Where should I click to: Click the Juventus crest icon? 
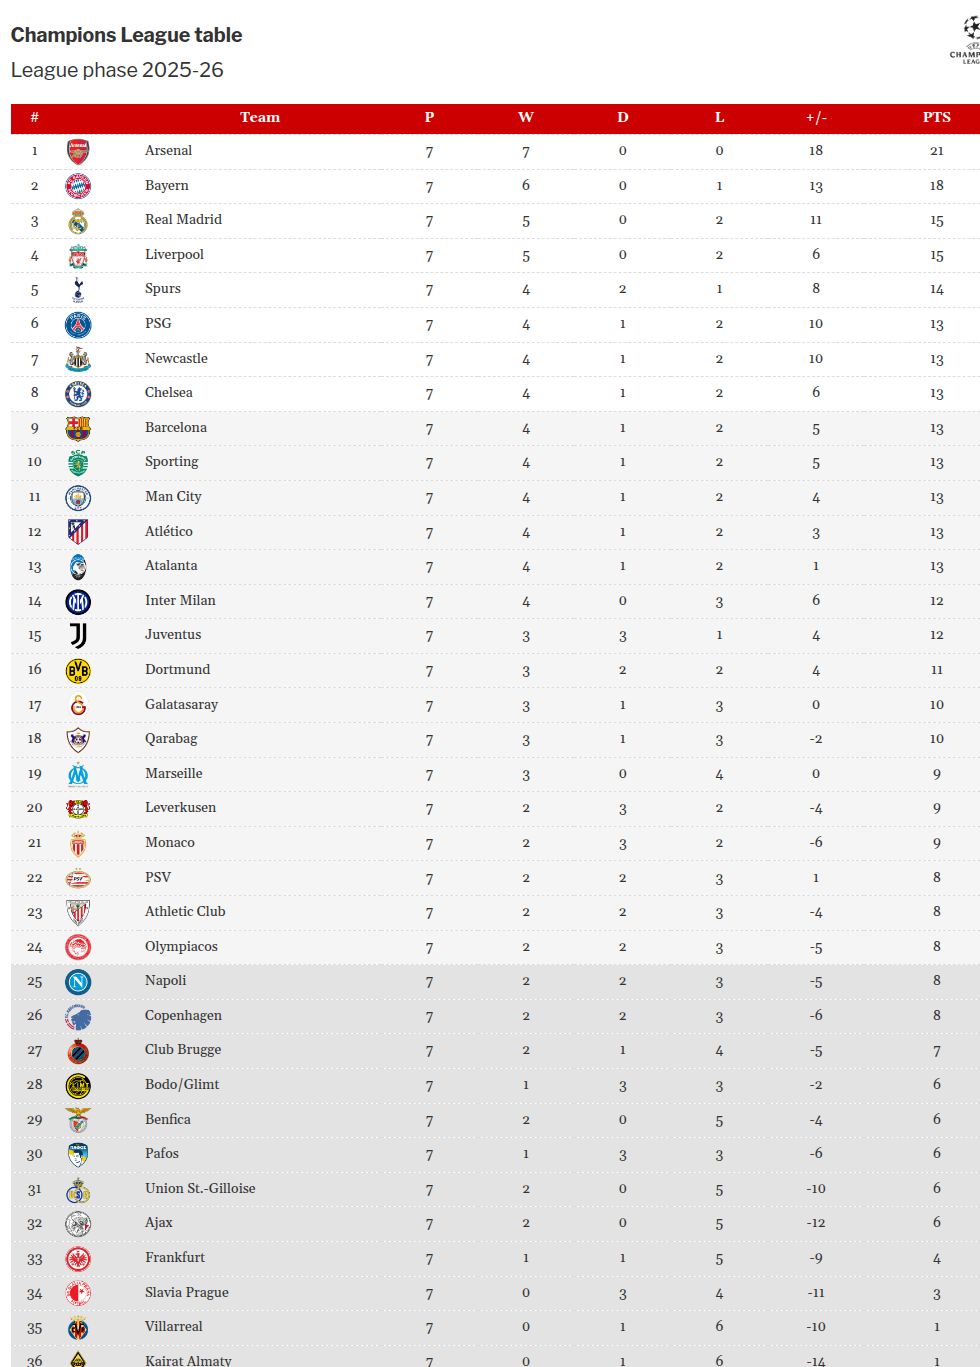[x=78, y=635]
